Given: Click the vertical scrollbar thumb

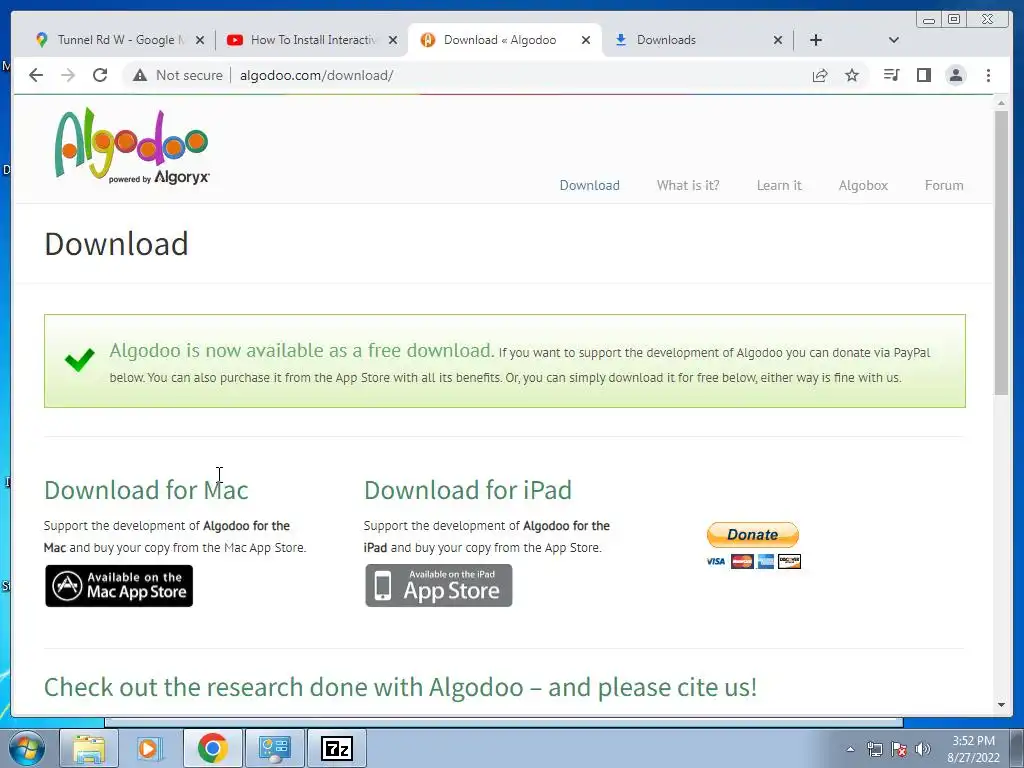Looking at the screenshot, I should click(1001, 253).
